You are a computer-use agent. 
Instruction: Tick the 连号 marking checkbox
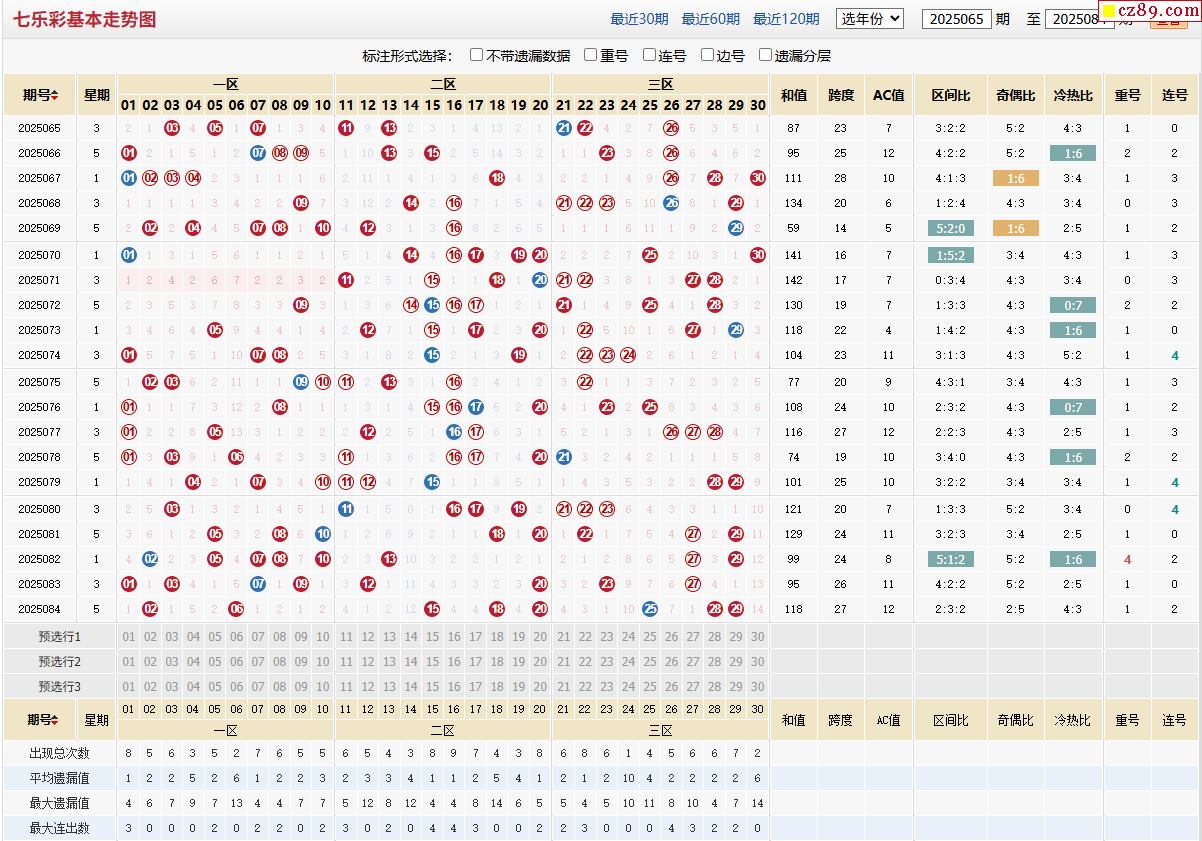tap(650, 55)
